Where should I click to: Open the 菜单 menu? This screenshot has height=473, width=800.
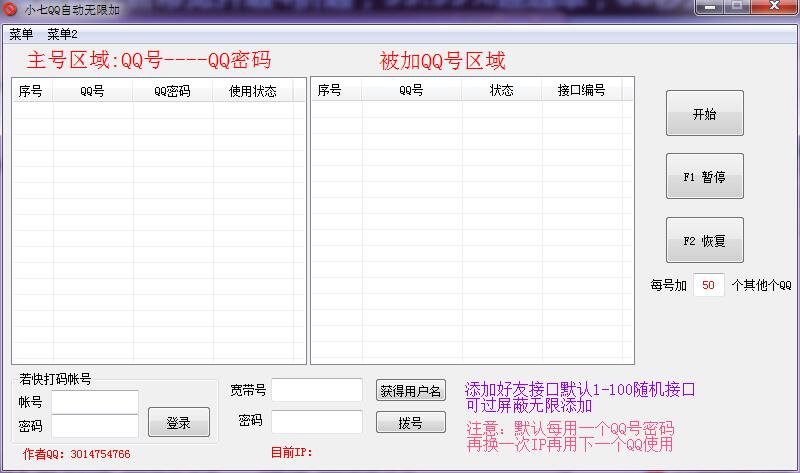point(21,34)
